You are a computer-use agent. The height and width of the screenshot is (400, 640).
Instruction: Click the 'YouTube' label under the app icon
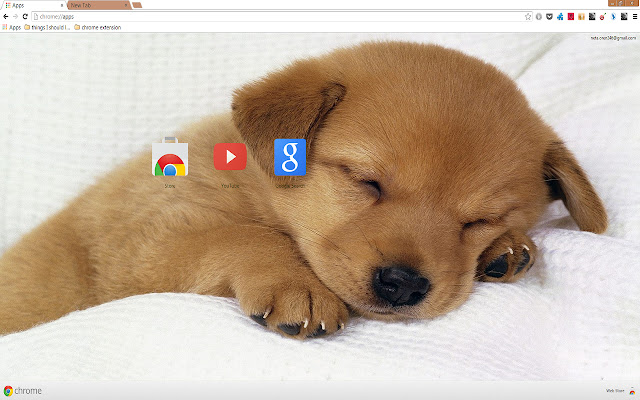230,186
